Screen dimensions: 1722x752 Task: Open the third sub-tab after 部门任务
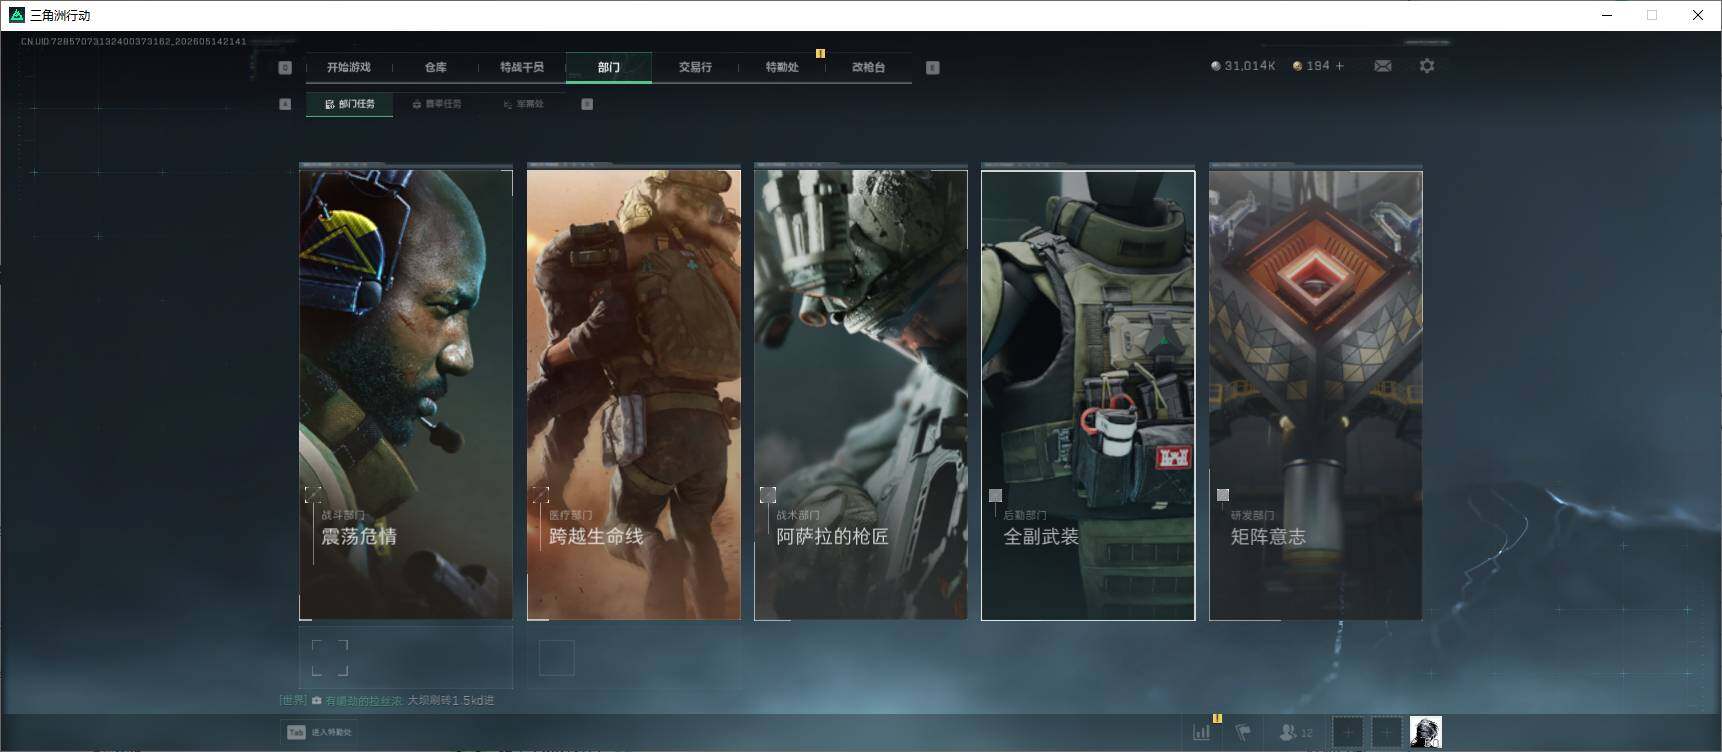point(523,104)
